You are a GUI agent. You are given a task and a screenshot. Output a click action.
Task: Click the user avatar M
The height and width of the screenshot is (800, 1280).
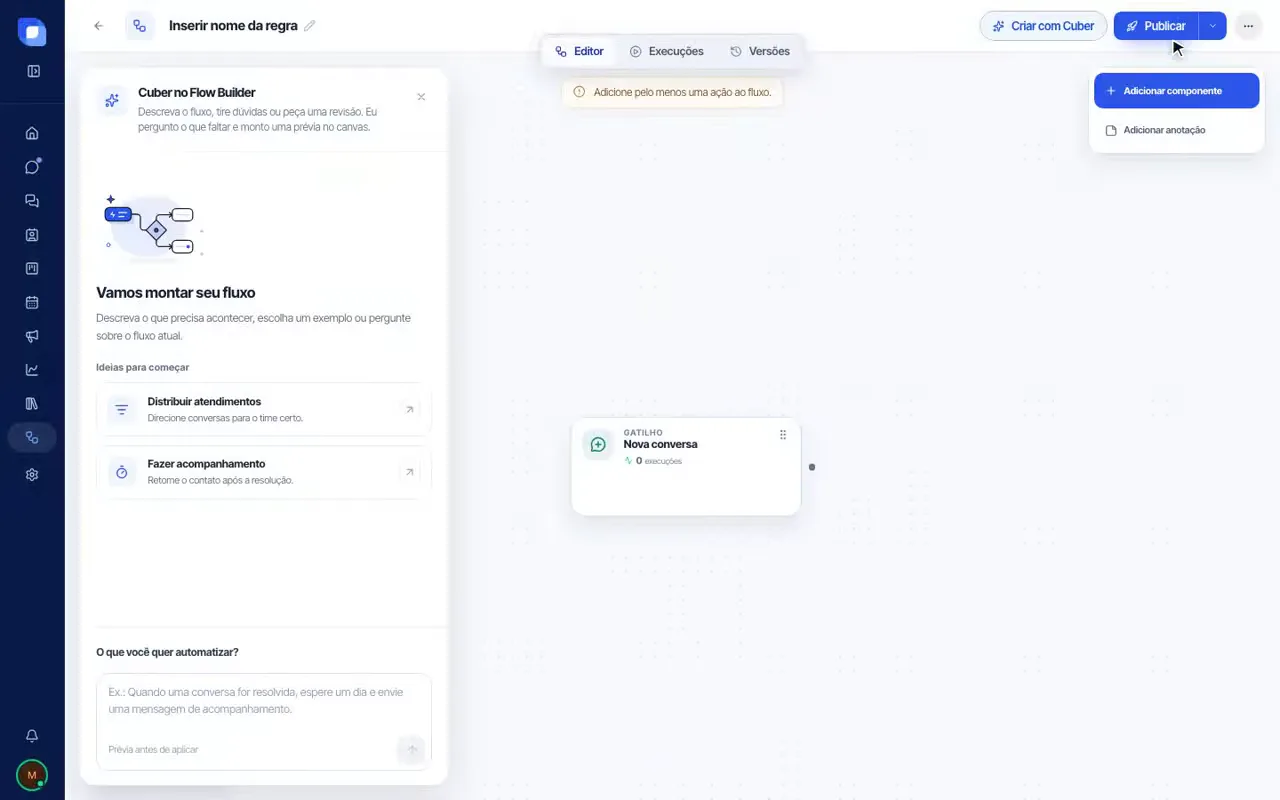(x=32, y=775)
